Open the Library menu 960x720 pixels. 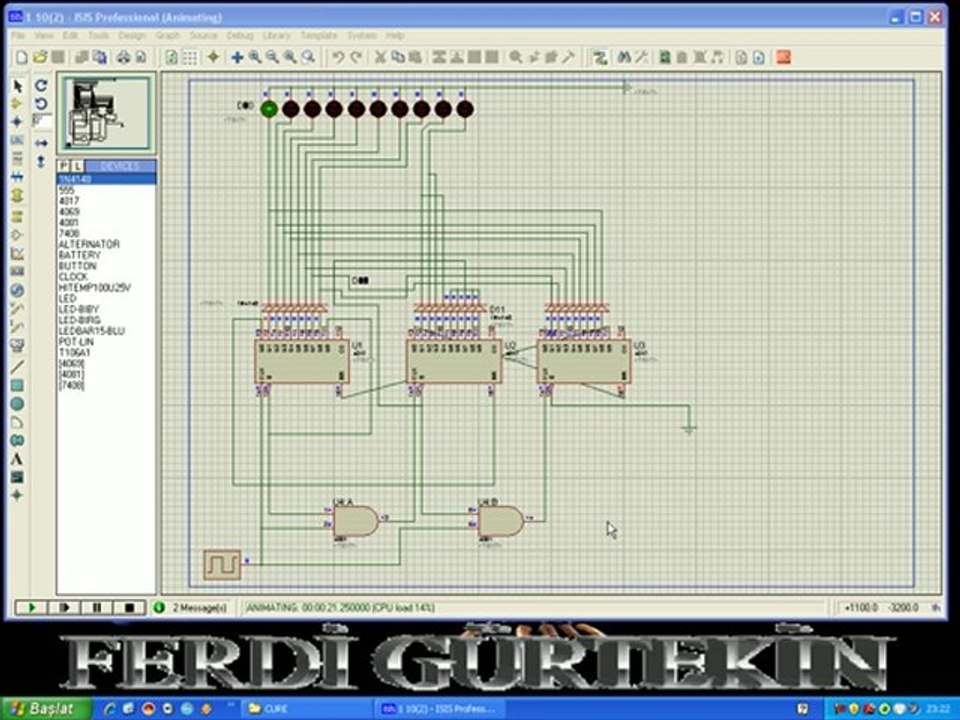276,36
